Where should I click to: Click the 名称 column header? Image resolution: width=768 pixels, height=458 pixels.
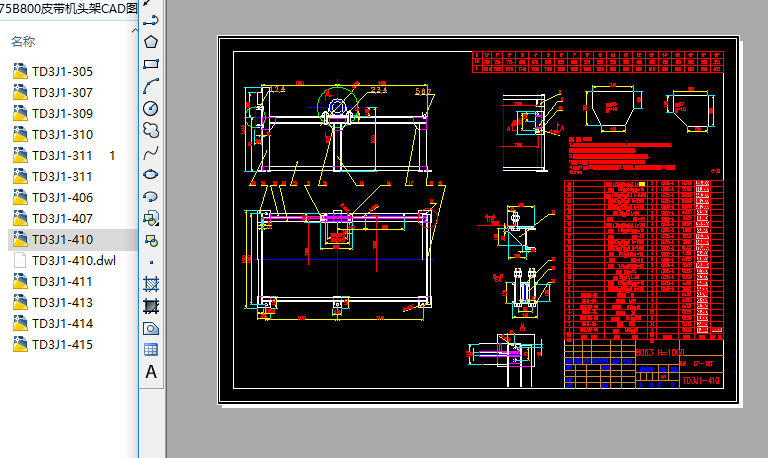click(x=23, y=42)
